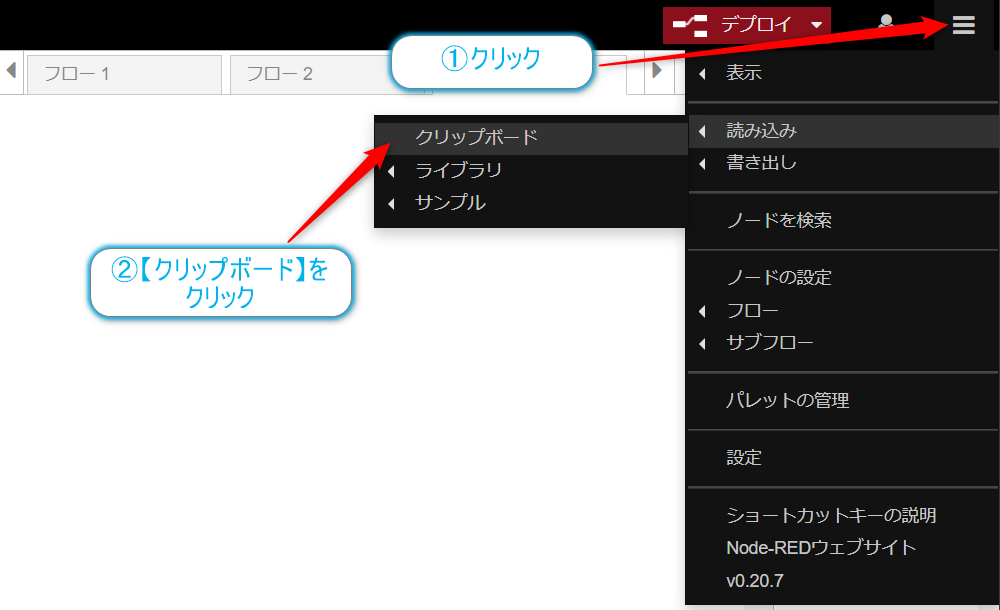Visit Node-REDウェブサイト link
Screen dimensions: 1000x610
[x=842, y=548]
